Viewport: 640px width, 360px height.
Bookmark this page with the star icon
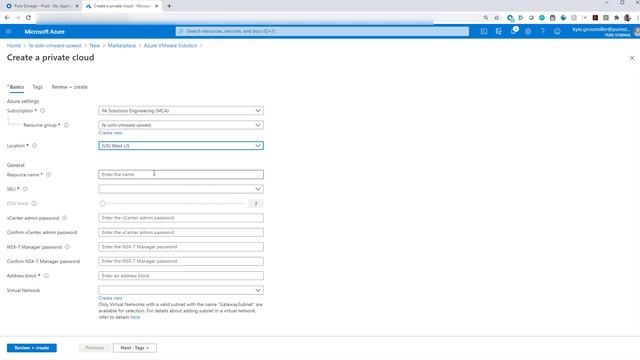pyautogui.click(x=497, y=18)
